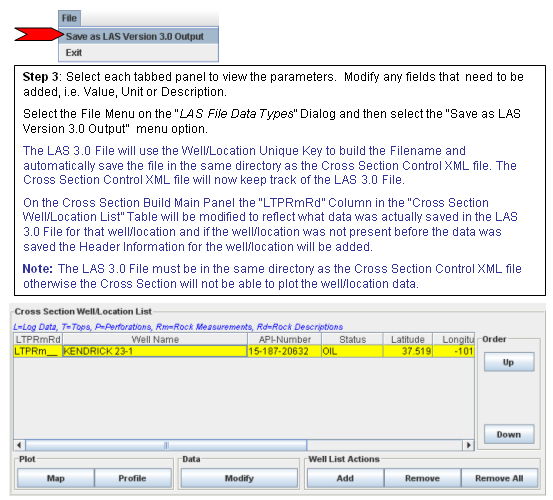The width and height of the screenshot is (553, 500).
Task: Click the Latitude column header
Action: pos(408,339)
